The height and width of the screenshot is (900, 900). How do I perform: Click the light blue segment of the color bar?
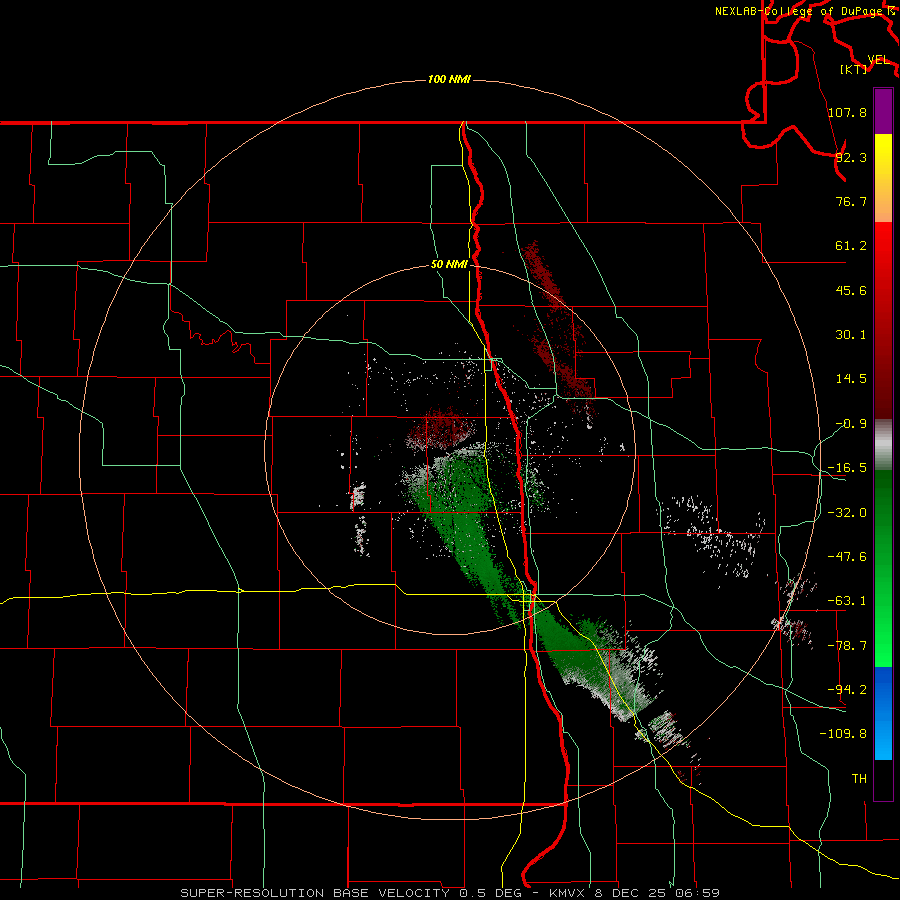tap(883, 740)
